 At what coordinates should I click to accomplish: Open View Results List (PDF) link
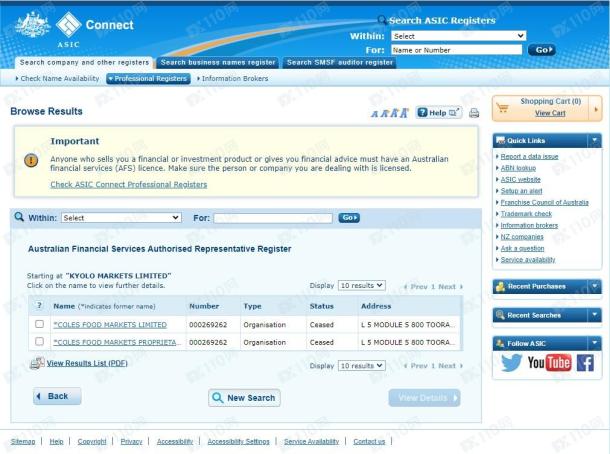tap(87, 363)
